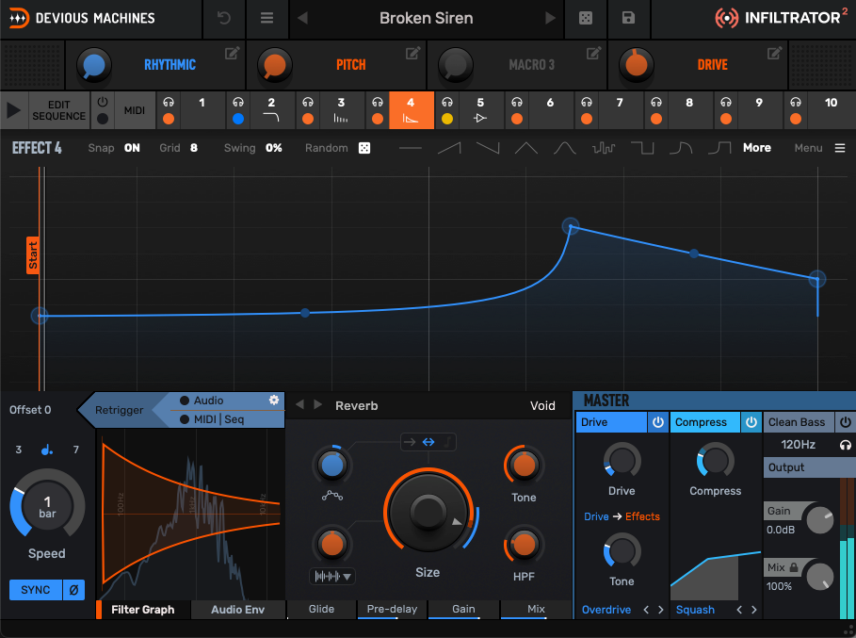The width and height of the screenshot is (856, 638).
Task: Start playback with the play button
Action: click(14, 110)
